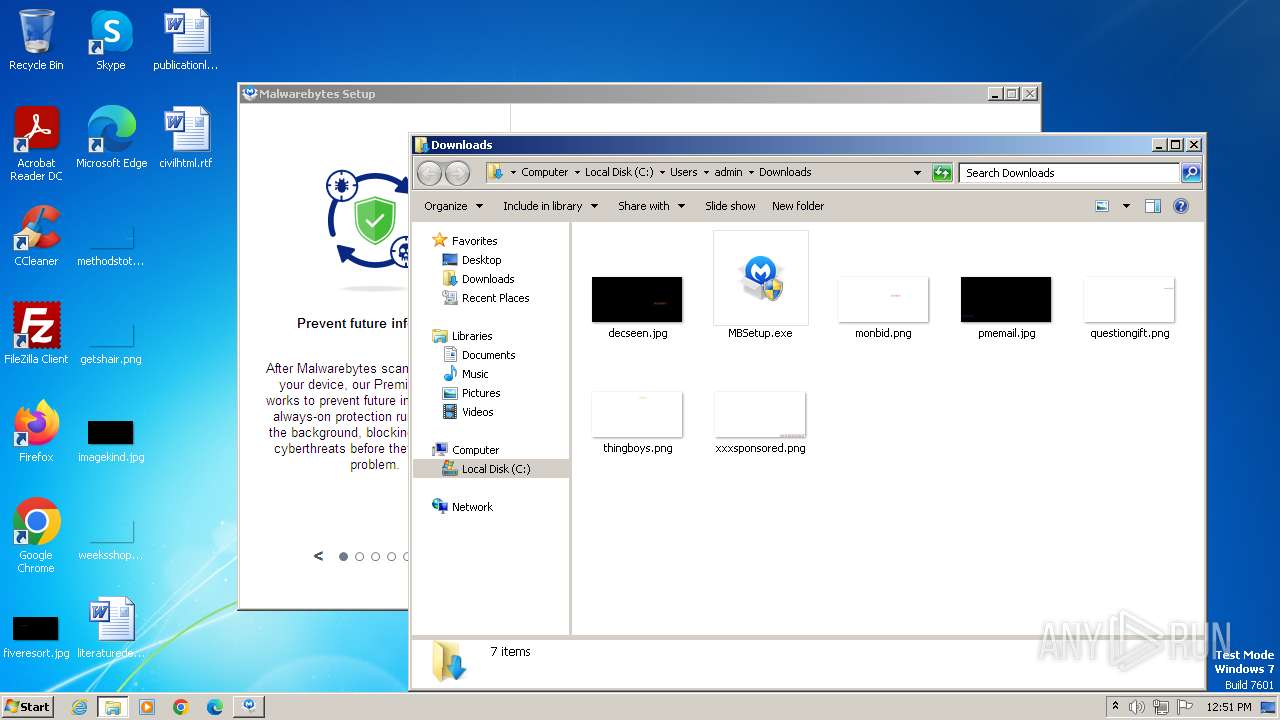
Task: Open Internet Explorer from taskbar
Action: coord(79,707)
